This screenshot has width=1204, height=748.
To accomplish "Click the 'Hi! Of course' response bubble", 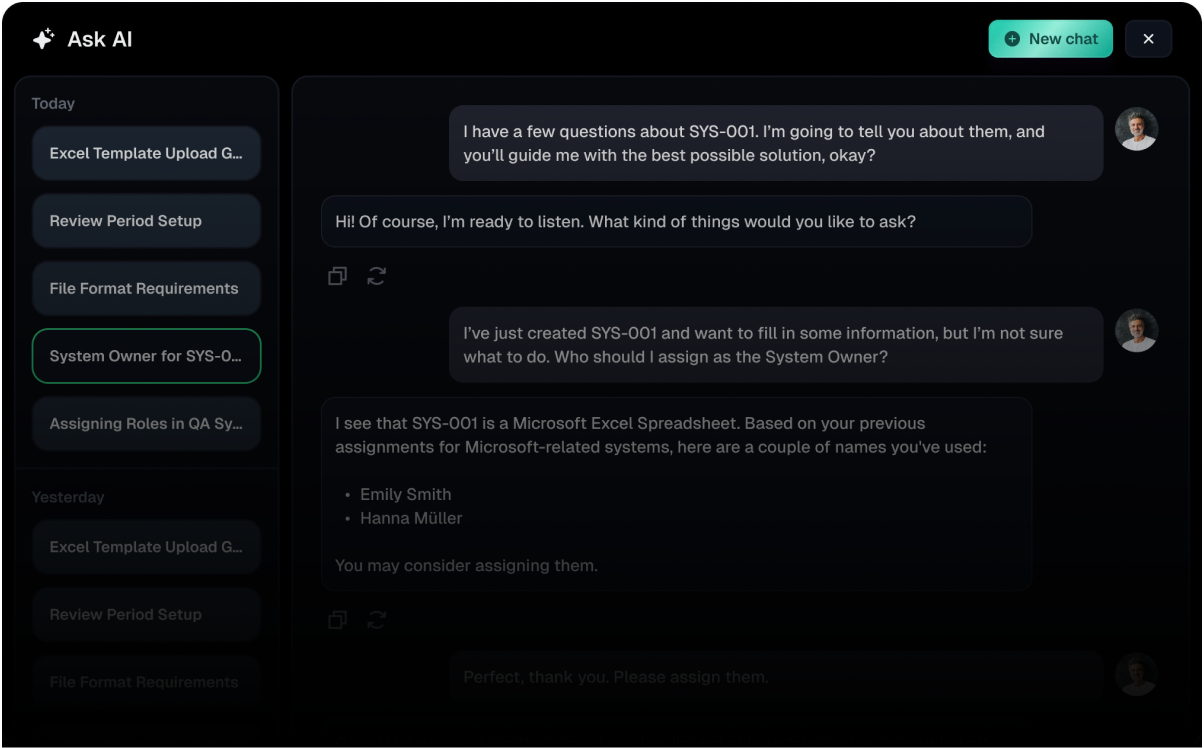I will [x=676, y=222].
